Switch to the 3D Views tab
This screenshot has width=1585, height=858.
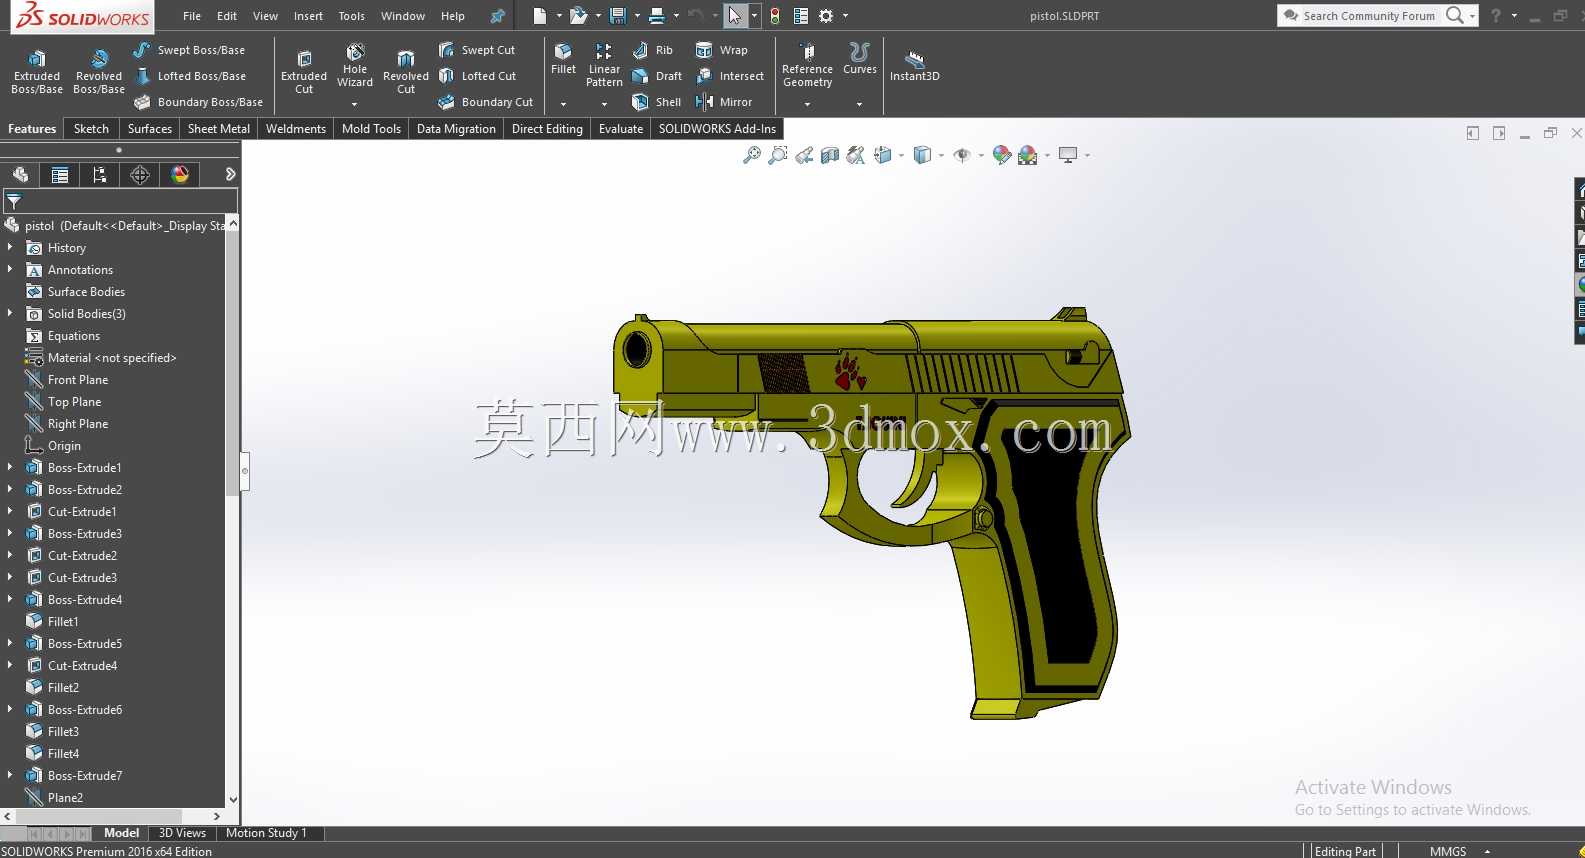182,833
